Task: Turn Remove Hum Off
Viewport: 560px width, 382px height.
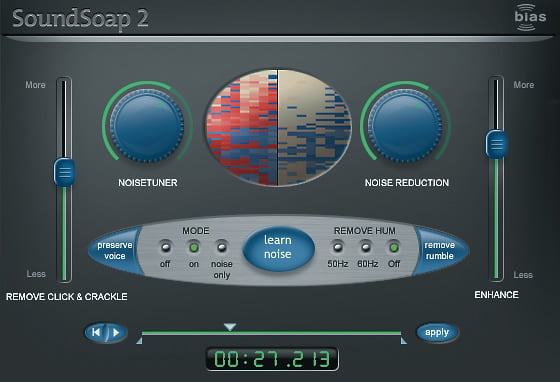Action: click(394, 247)
